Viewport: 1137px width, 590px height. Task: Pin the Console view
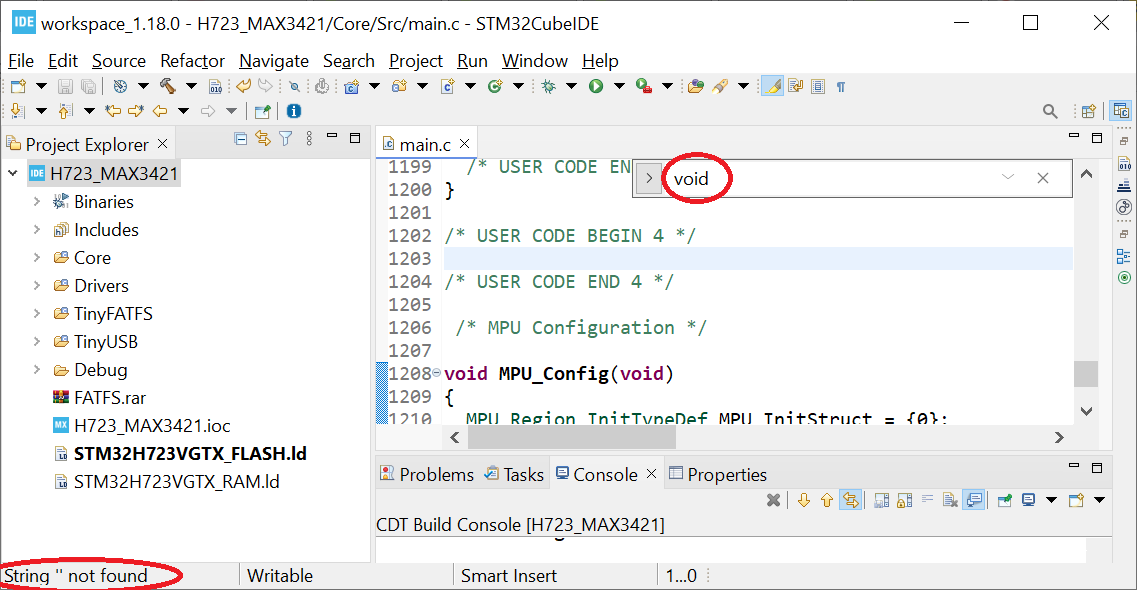[x=1004, y=500]
